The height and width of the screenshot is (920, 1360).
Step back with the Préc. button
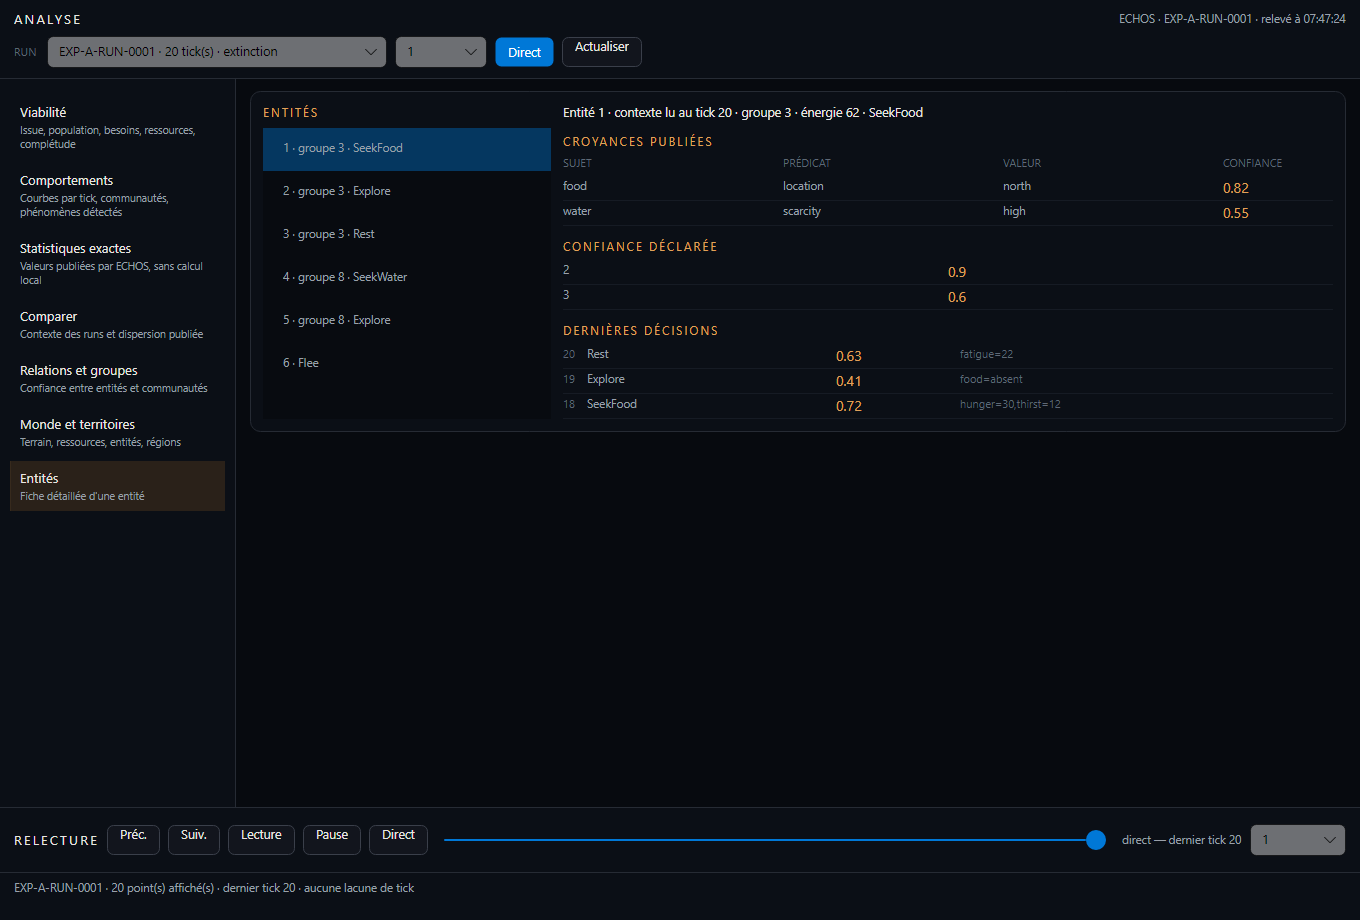coord(133,840)
